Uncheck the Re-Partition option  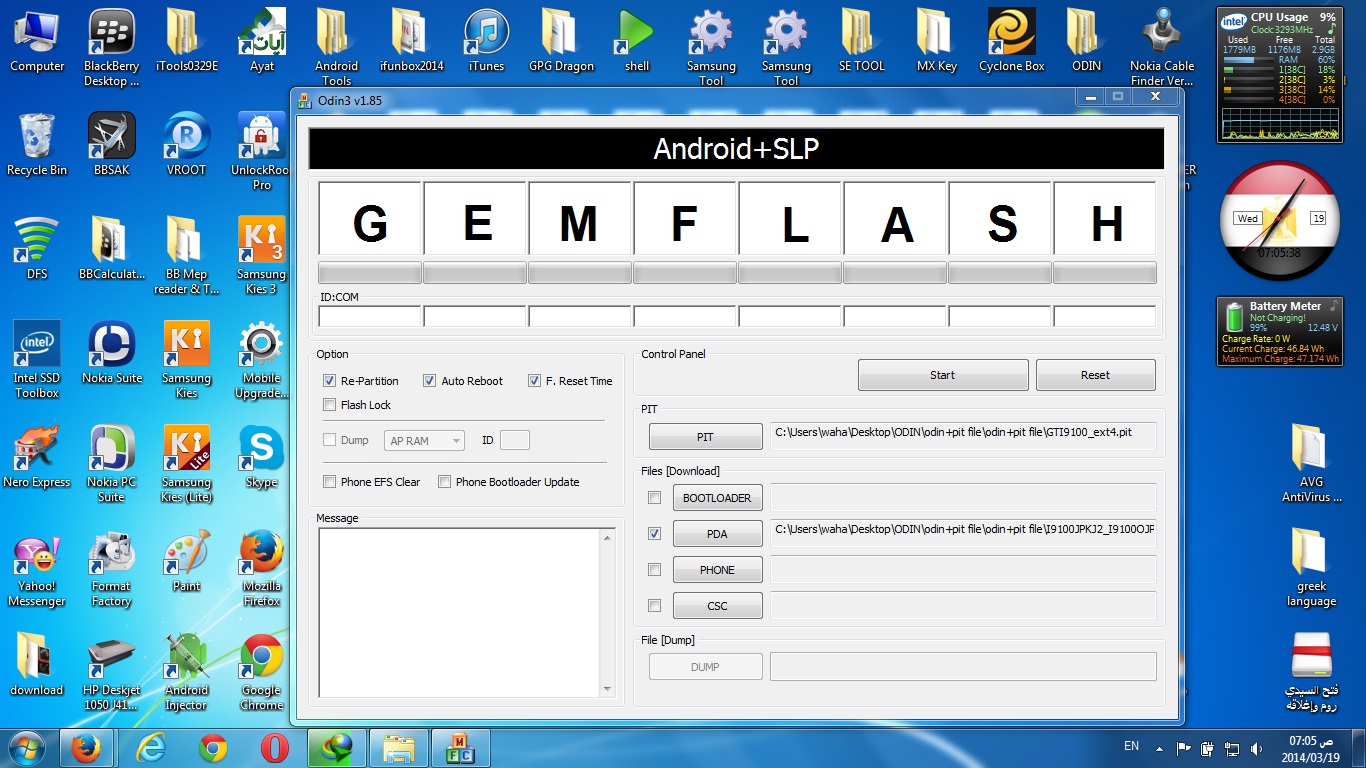pos(329,381)
